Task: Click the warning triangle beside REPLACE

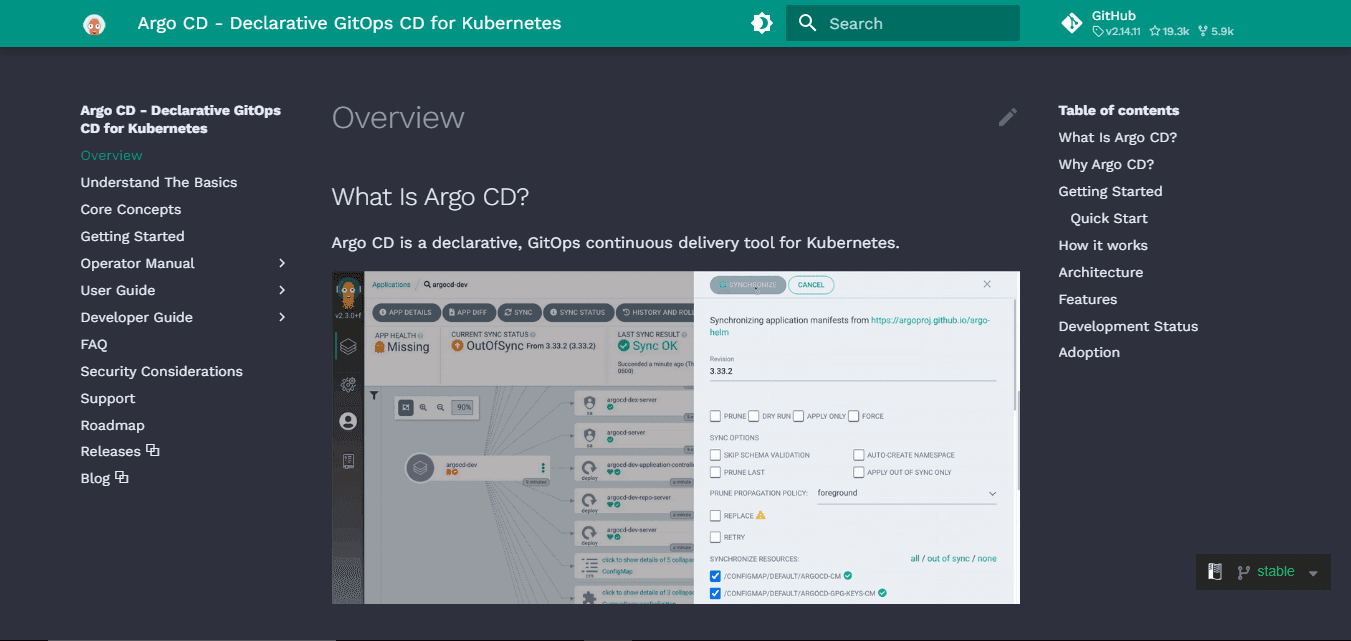Action: point(761,515)
